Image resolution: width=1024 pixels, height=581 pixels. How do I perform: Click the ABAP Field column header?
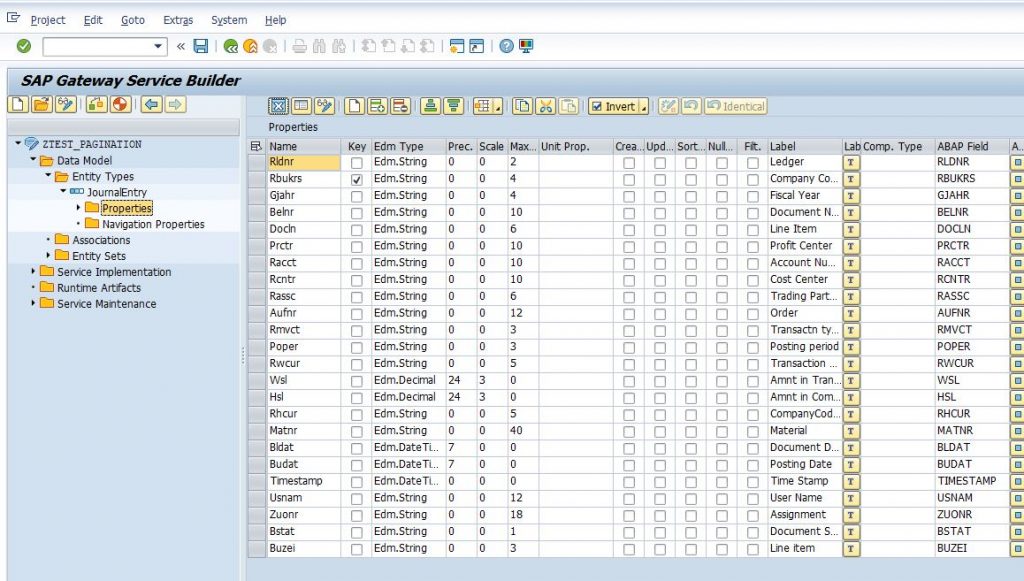point(971,146)
